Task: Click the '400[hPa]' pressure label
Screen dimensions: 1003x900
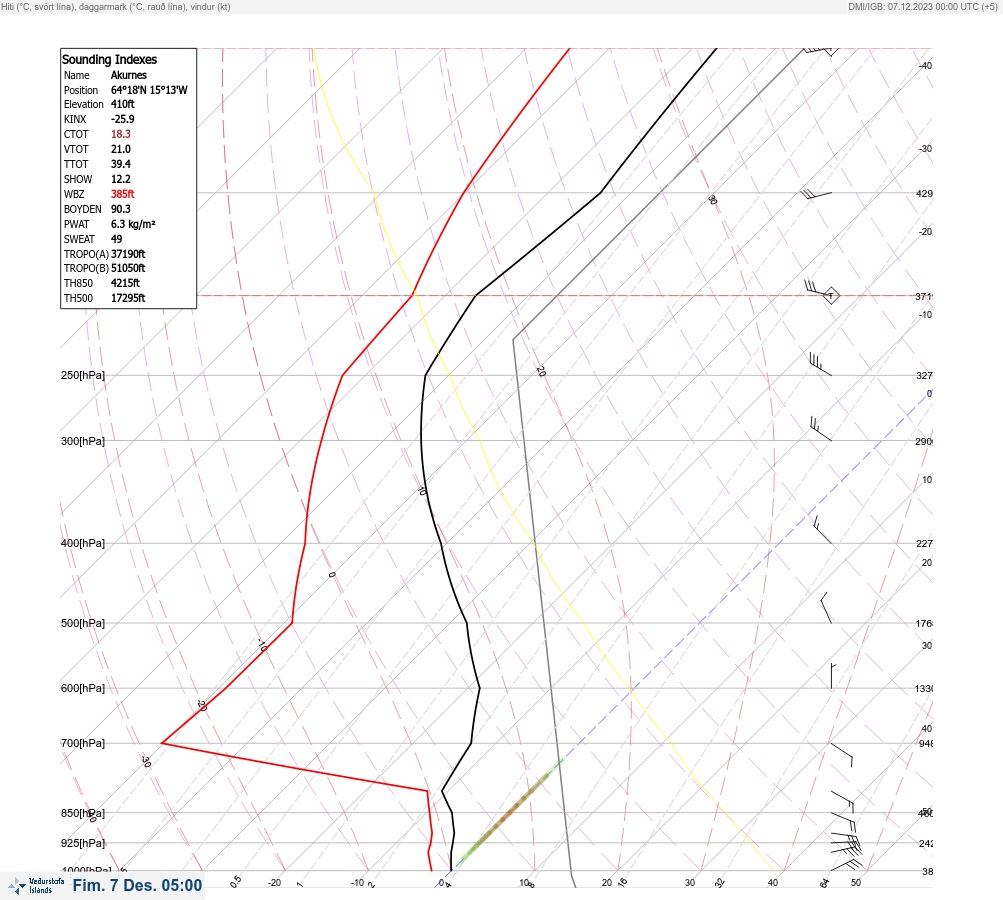Action: coord(83,543)
